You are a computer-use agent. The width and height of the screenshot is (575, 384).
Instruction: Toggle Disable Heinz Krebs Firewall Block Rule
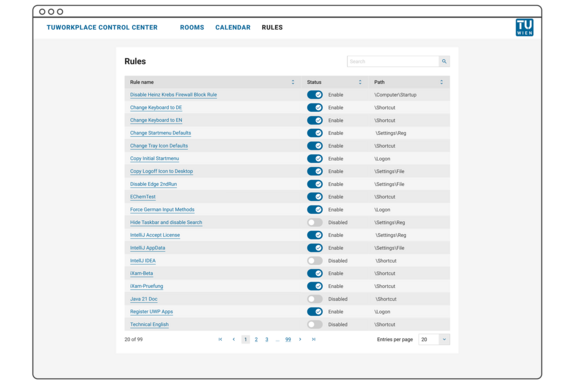(x=315, y=95)
